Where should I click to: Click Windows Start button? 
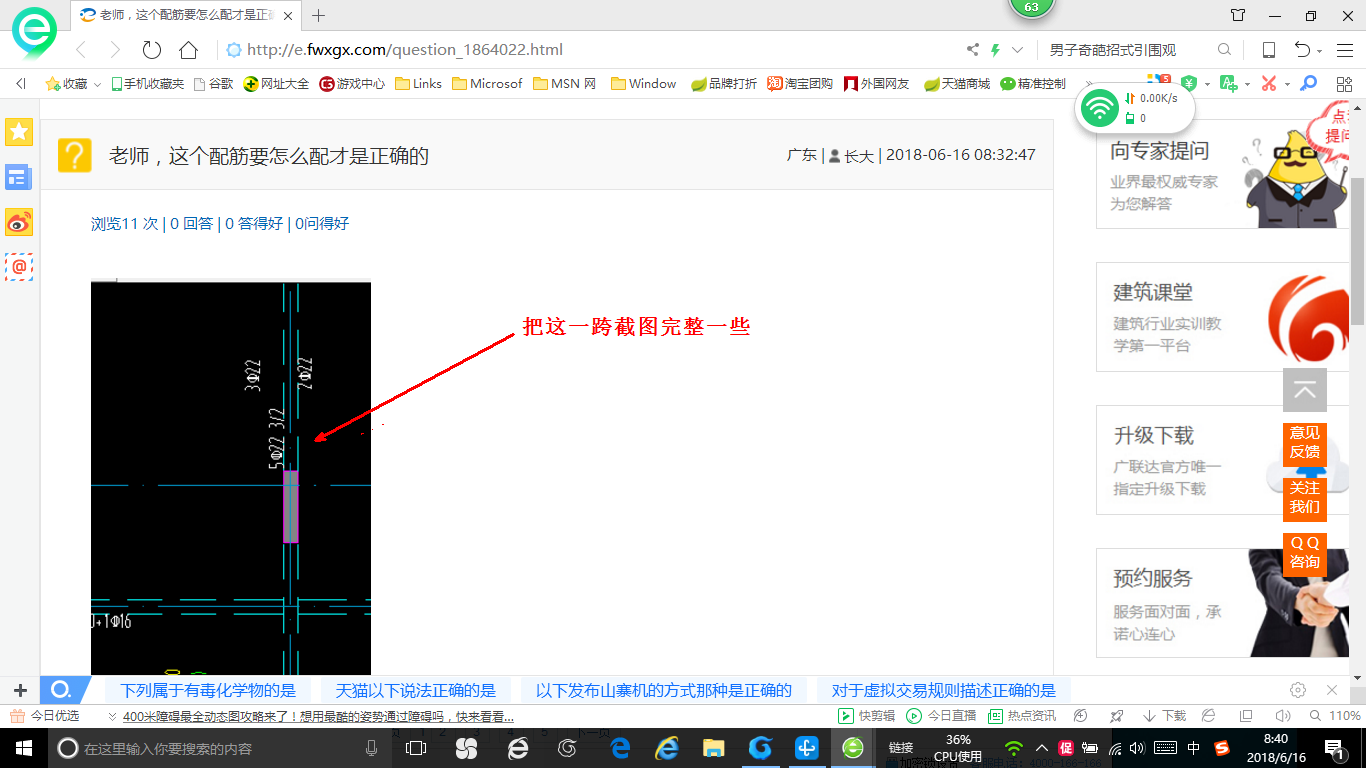tap(23, 748)
